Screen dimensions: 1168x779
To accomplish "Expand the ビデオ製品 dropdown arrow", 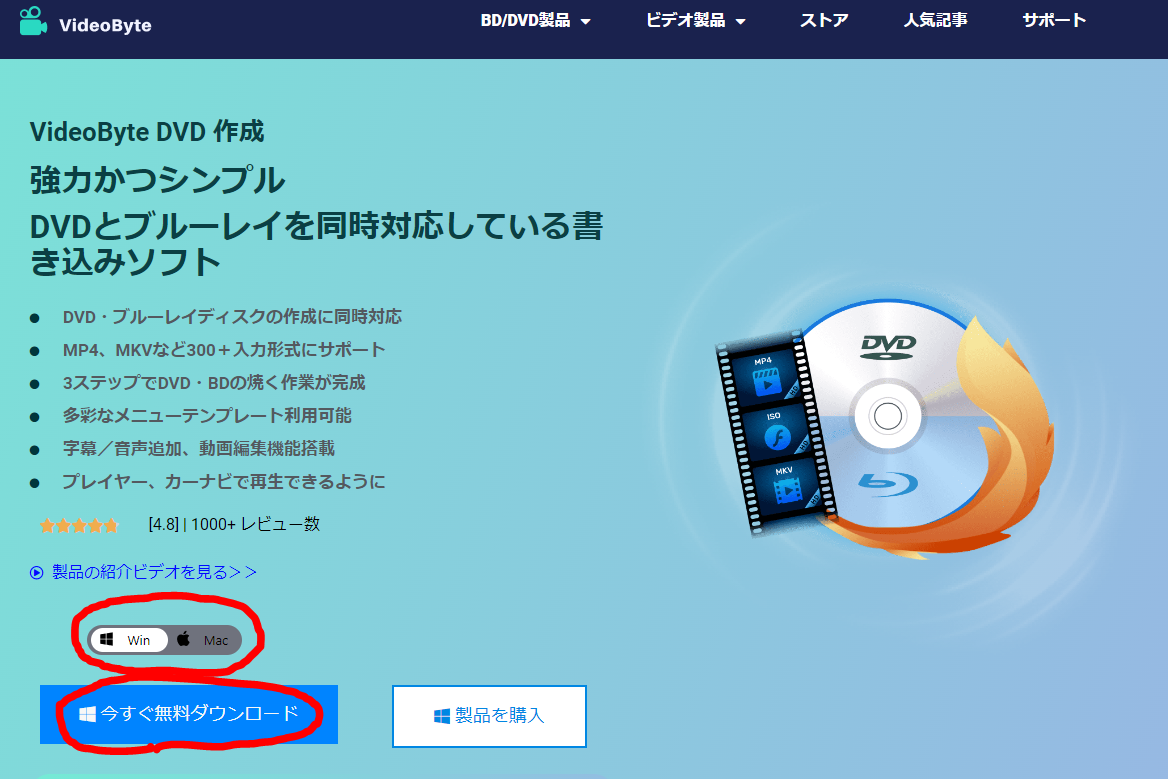I will click(x=740, y=22).
